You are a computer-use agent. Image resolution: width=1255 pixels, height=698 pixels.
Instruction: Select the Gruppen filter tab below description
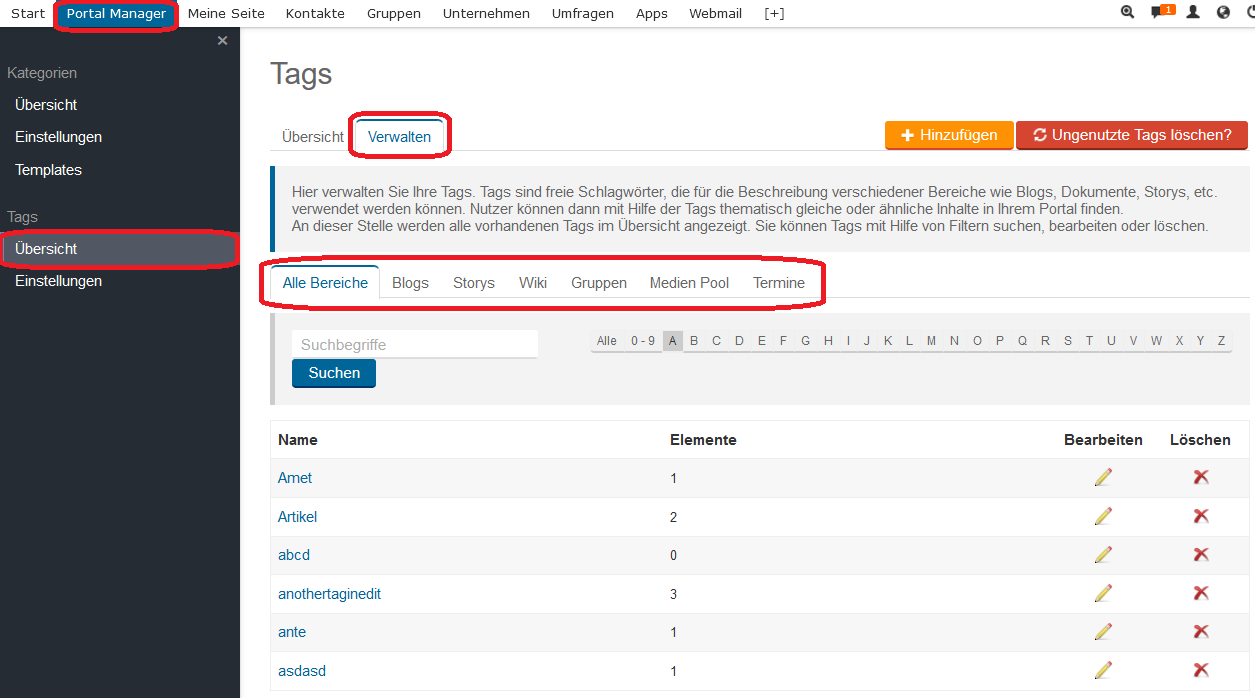tap(599, 282)
